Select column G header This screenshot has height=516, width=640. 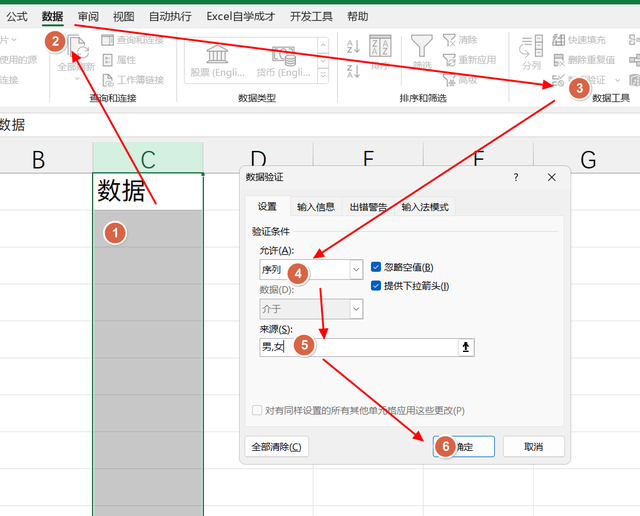point(588,158)
